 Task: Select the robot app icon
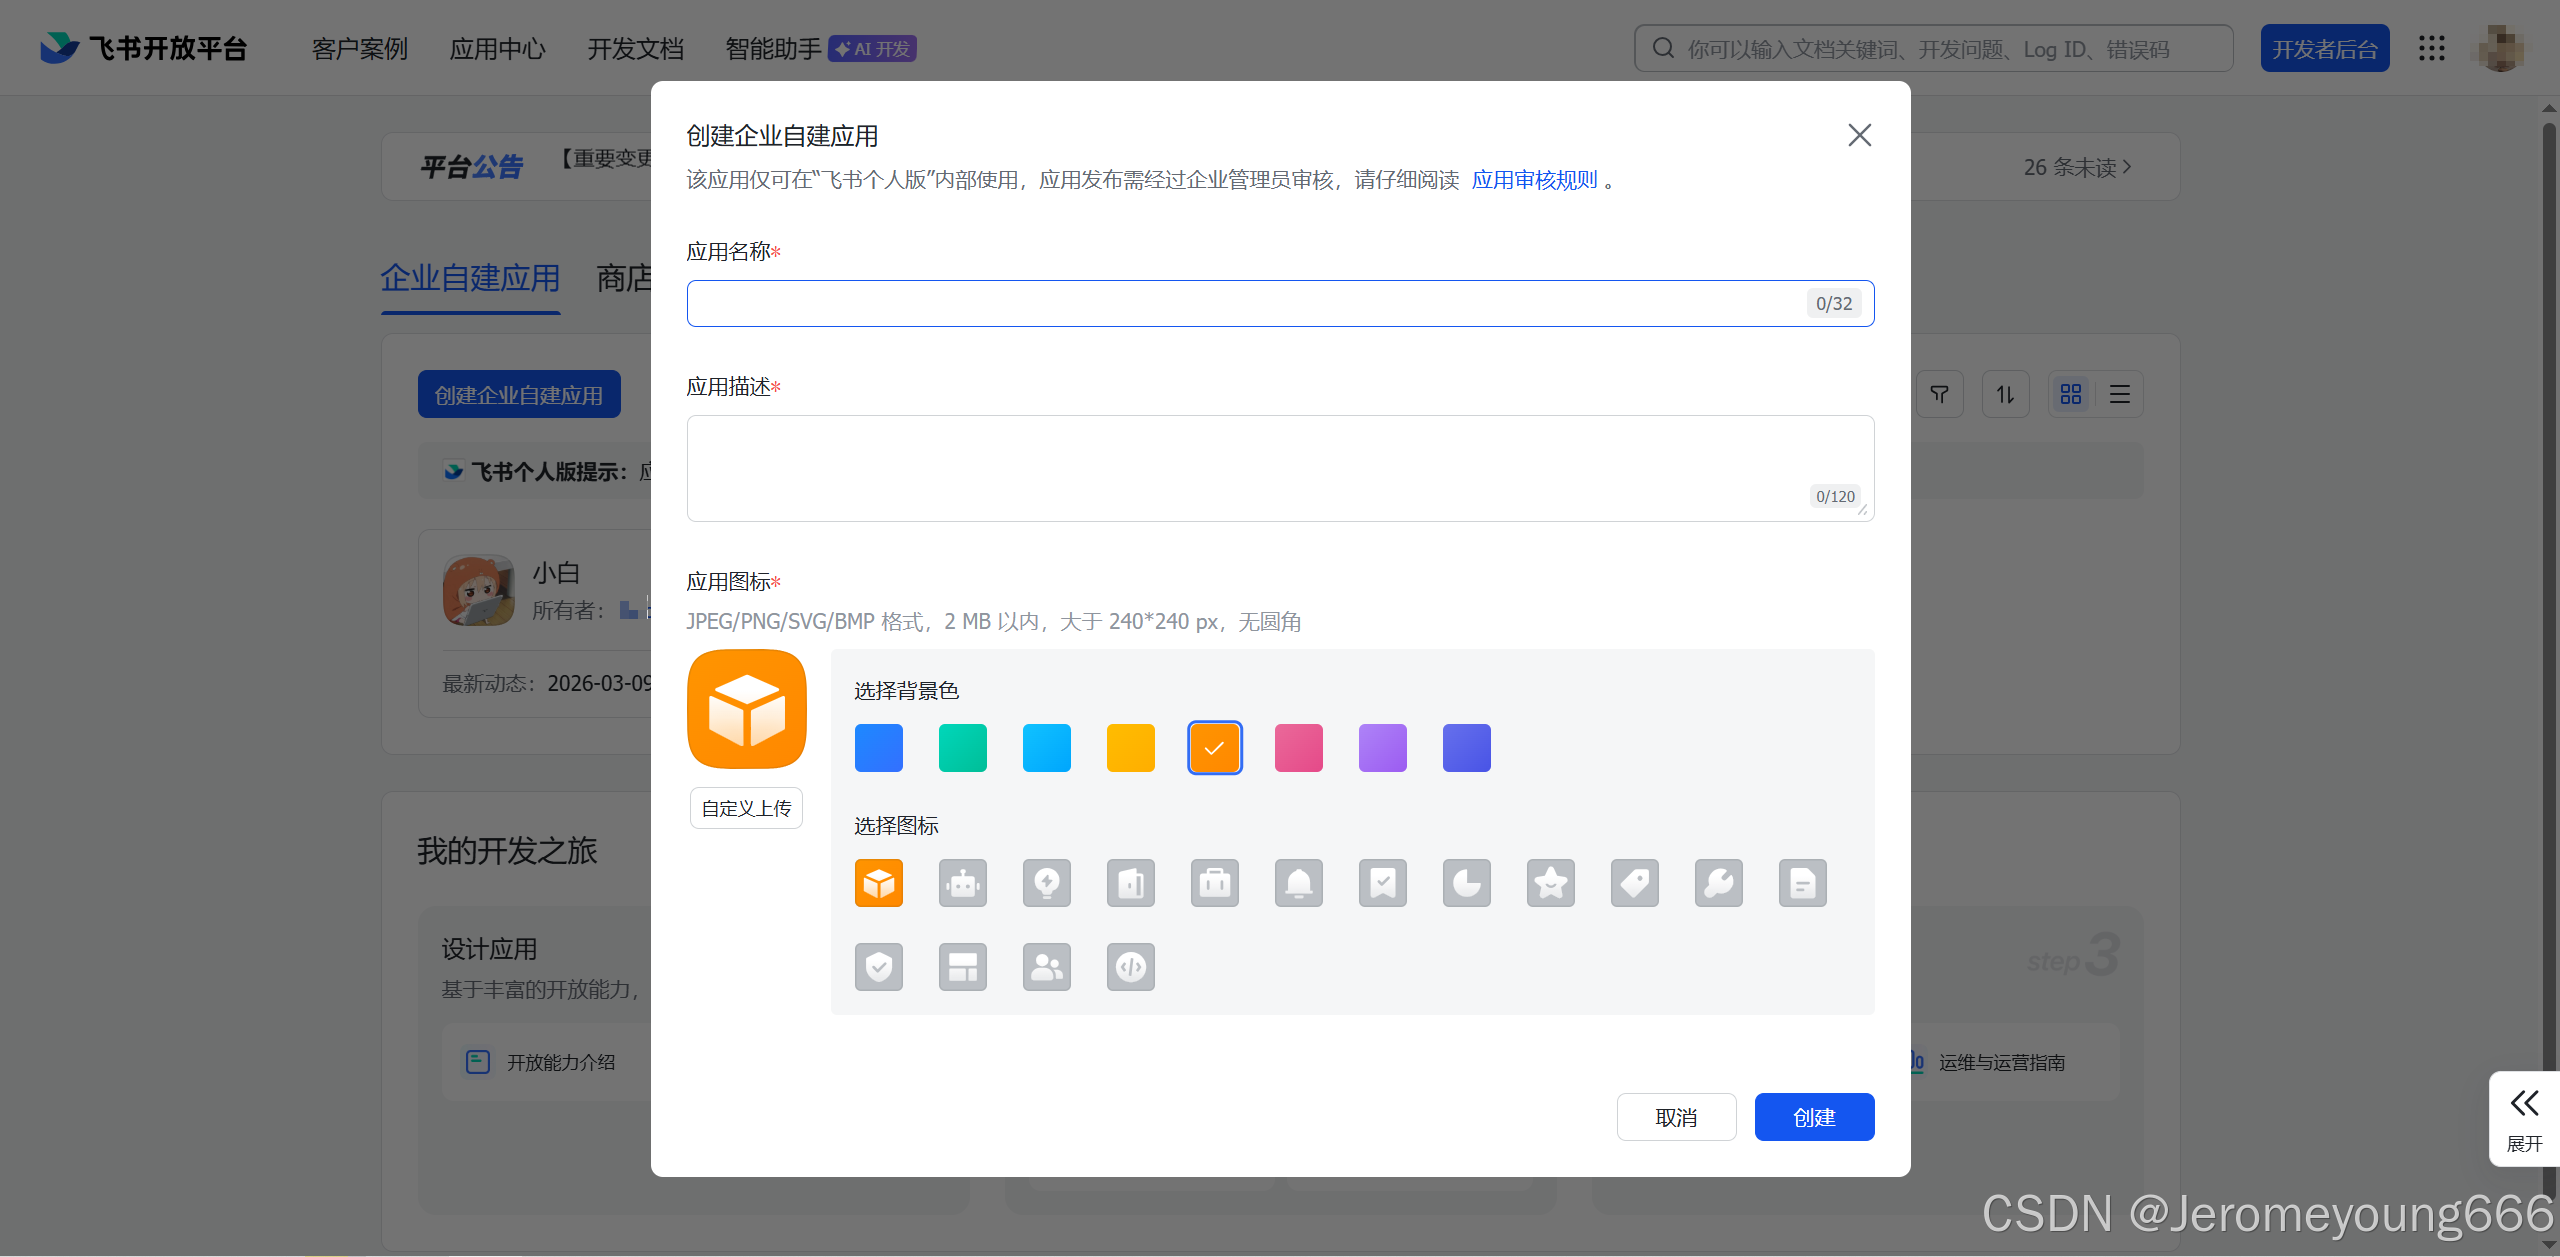click(962, 883)
